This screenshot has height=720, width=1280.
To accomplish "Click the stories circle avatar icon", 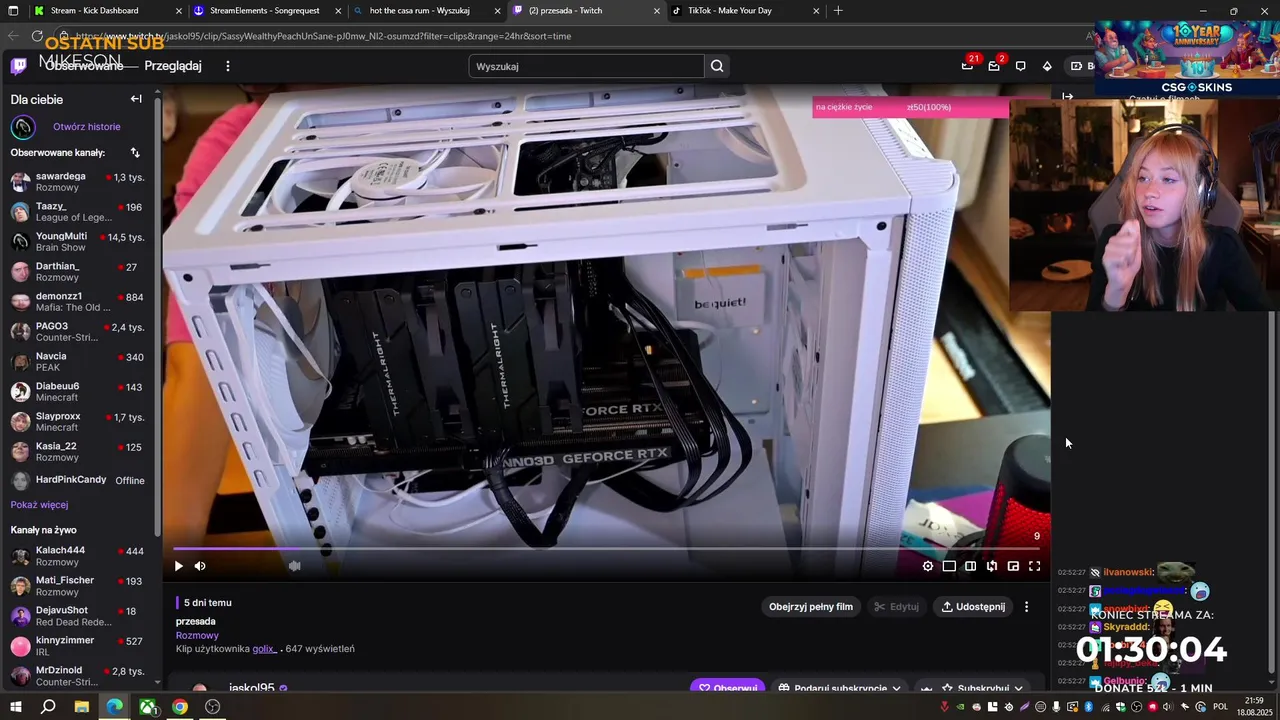I will click(23, 127).
